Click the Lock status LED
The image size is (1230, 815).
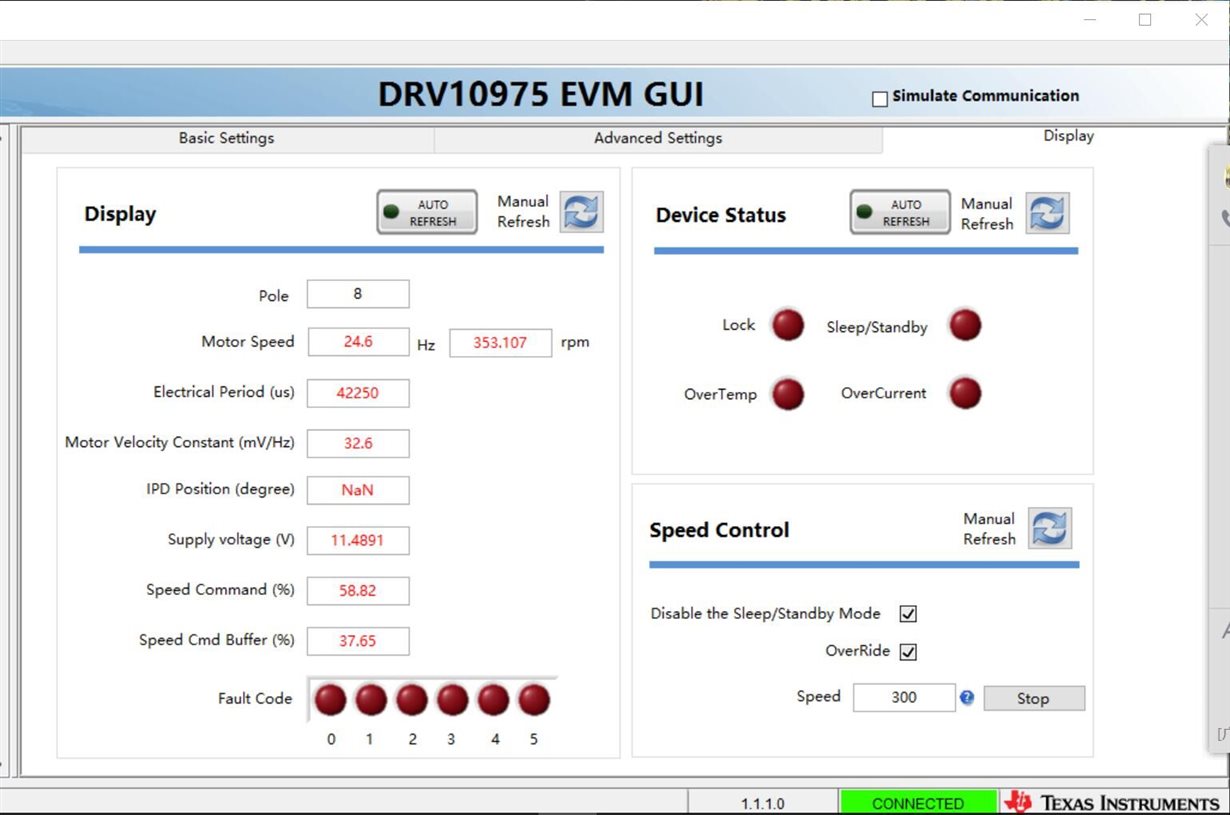click(787, 325)
